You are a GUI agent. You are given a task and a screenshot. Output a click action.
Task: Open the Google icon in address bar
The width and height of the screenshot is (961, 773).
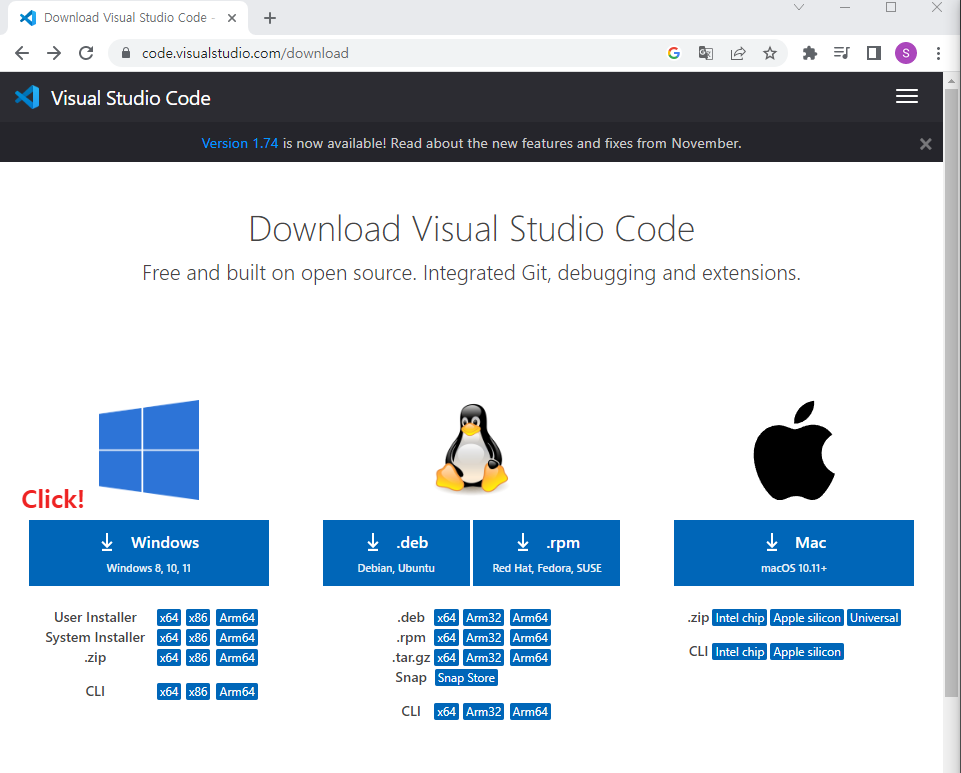(x=674, y=53)
